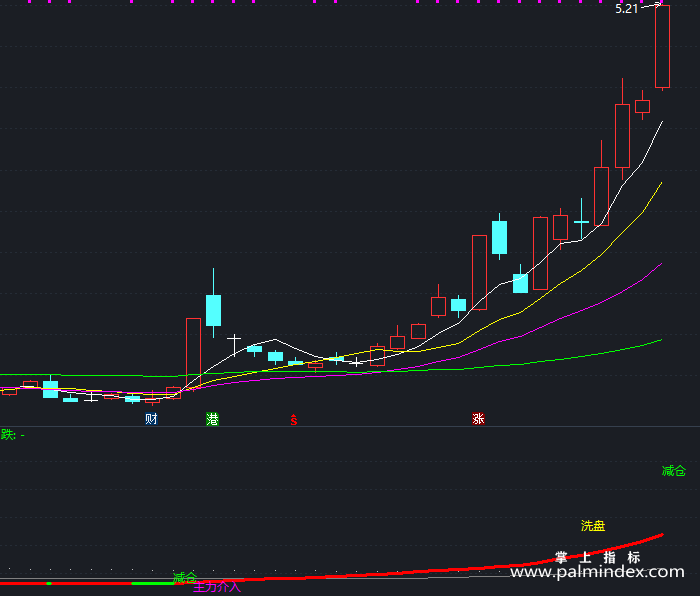Select the cyan candlestick above 港 marker
This screenshot has height=596, width=700.
point(213,310)
